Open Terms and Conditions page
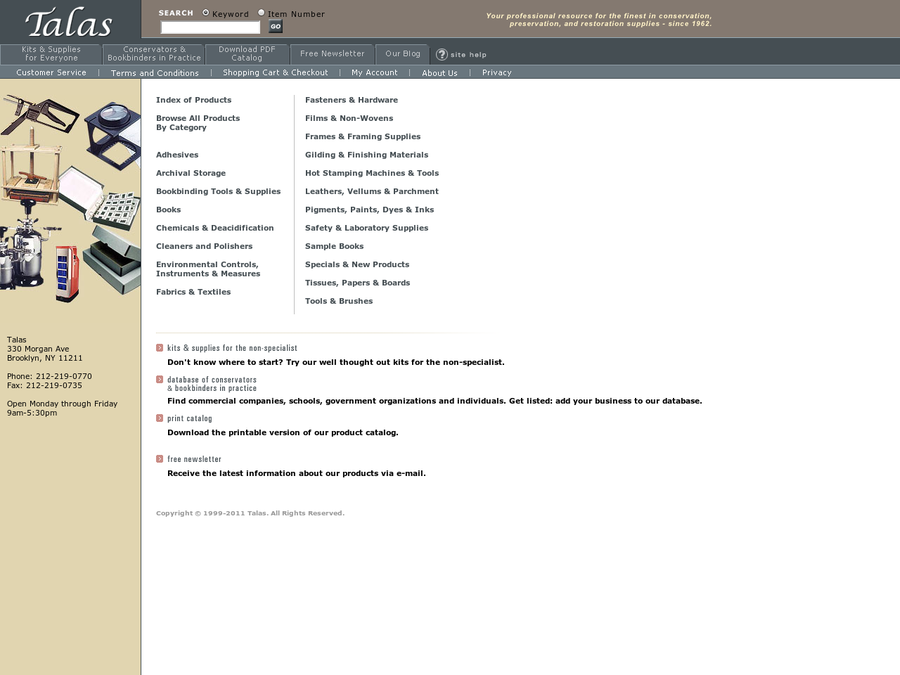The height and width of the screenshot is (675, 900). [x=154, y=73]
